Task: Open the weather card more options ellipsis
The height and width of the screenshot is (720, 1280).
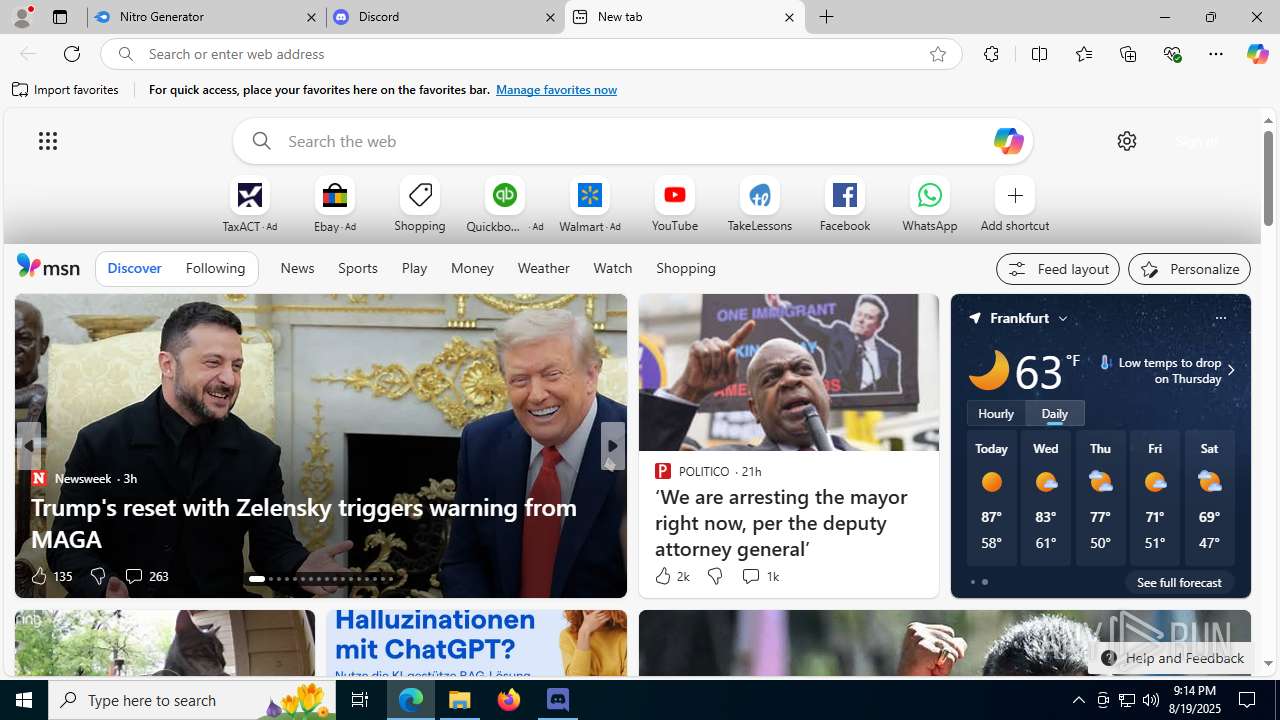Action: (1220, 318)
